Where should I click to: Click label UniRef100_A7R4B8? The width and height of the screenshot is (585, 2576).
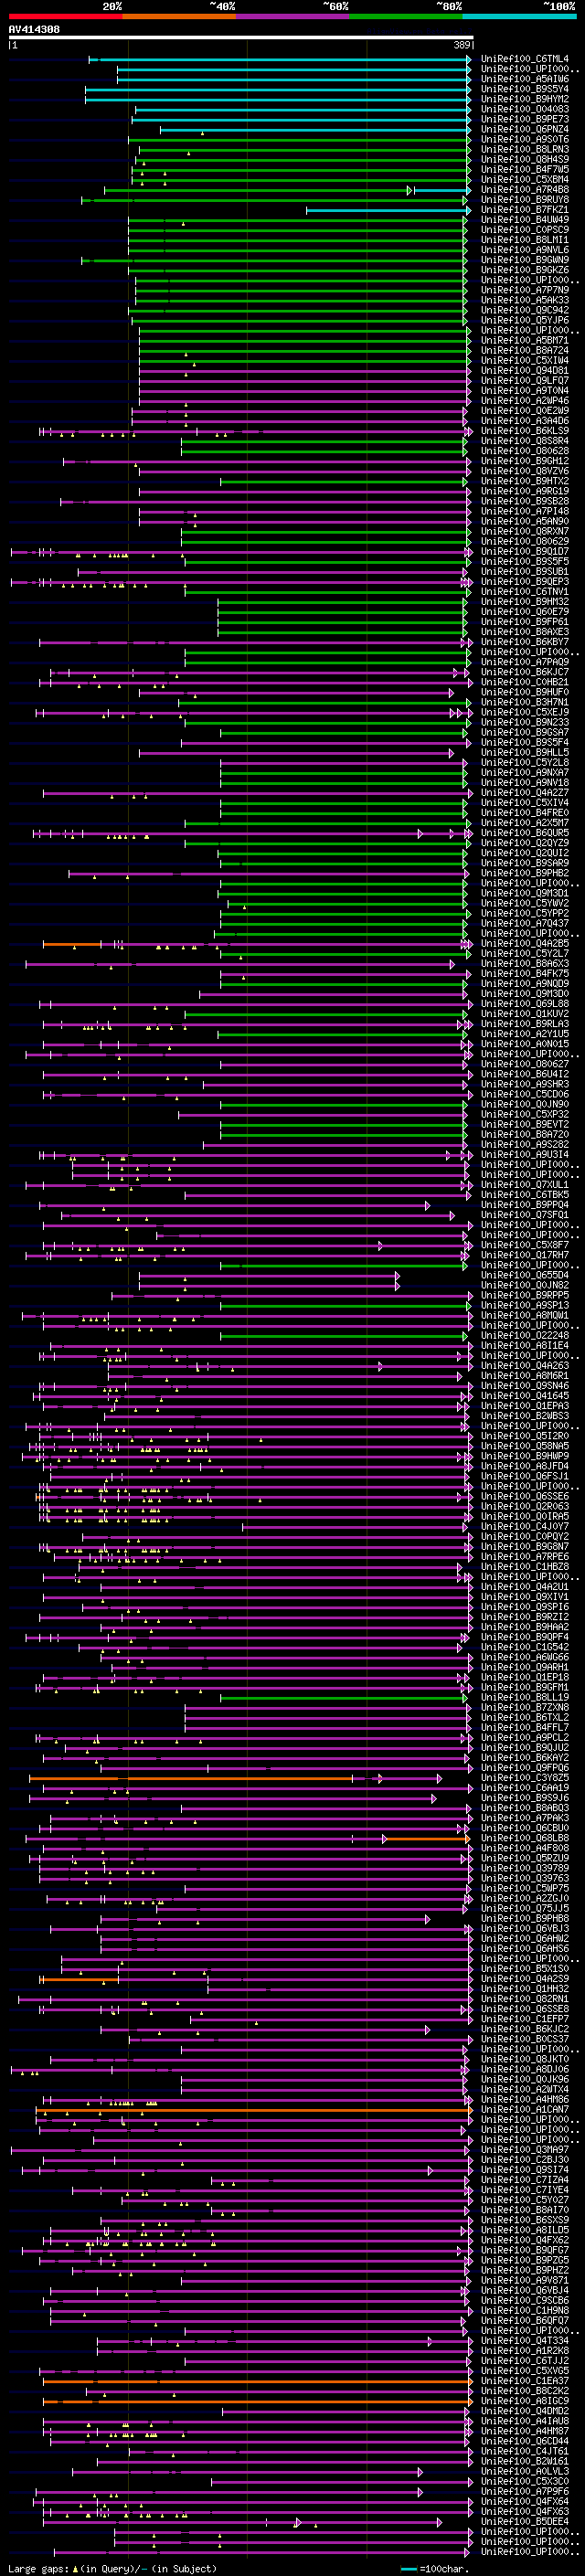(524, 189)
